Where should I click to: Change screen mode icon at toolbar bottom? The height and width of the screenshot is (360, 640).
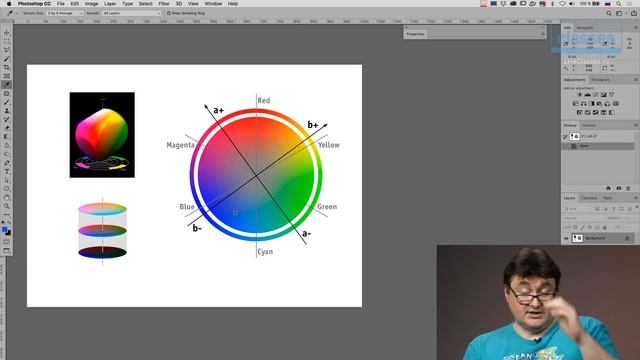[x=7, y=251]
